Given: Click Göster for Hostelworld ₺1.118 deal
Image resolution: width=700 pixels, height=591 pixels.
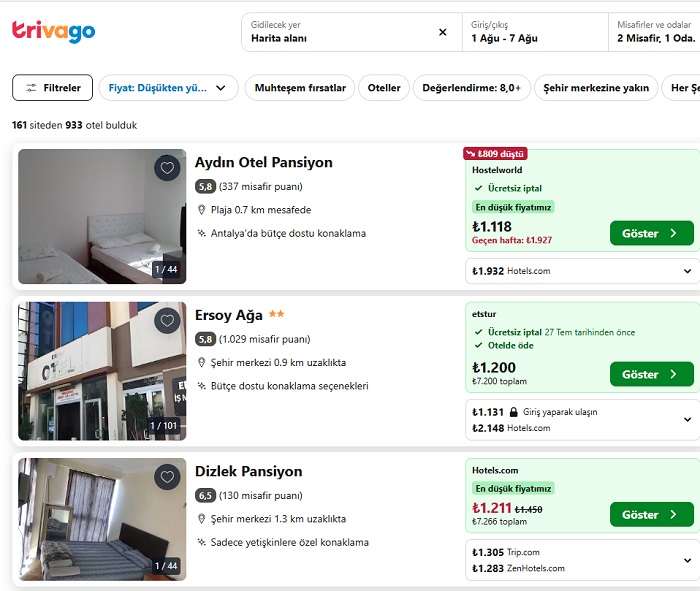Looking at the screenshot, I should click(x=652, y=233).
